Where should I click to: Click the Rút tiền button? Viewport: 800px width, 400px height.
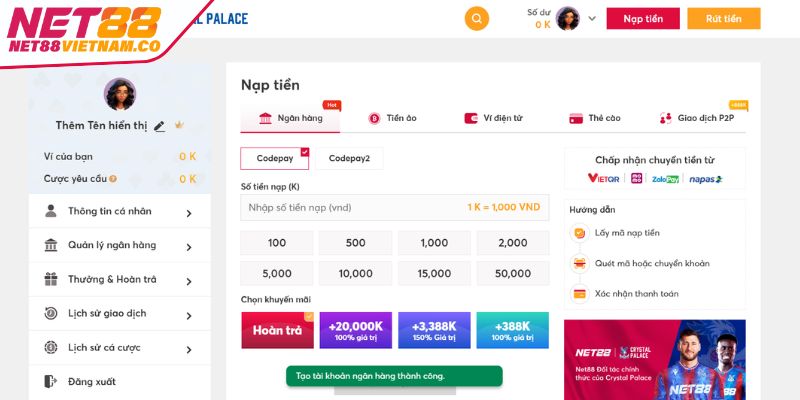723,19
